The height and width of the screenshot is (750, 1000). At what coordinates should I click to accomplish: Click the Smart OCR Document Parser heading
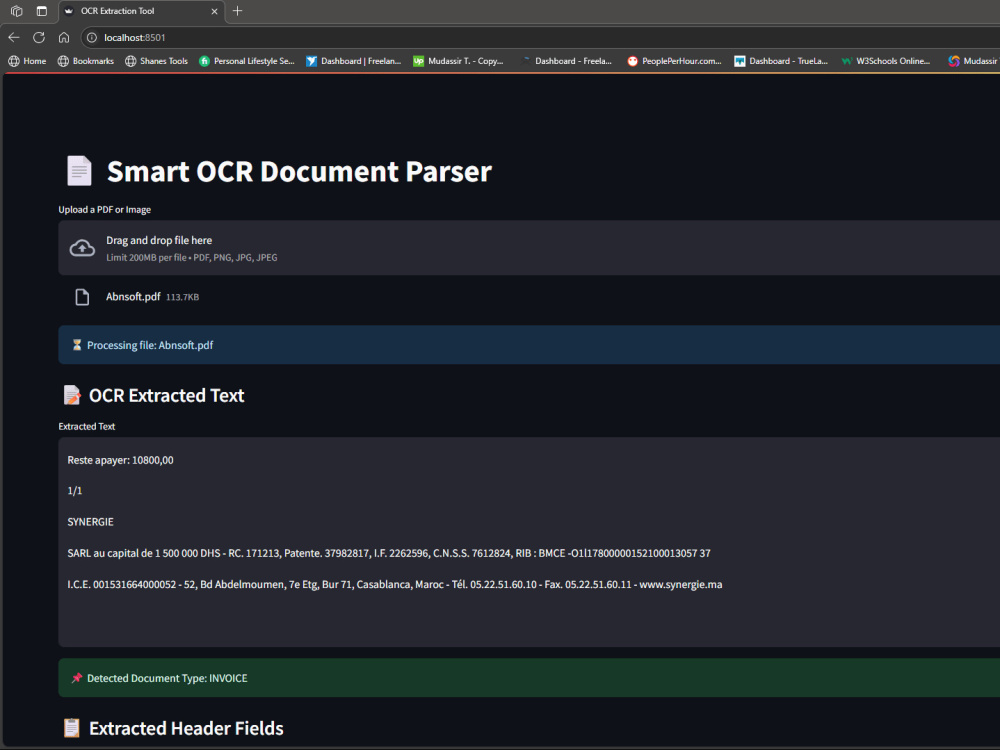(x=299, y=171)
